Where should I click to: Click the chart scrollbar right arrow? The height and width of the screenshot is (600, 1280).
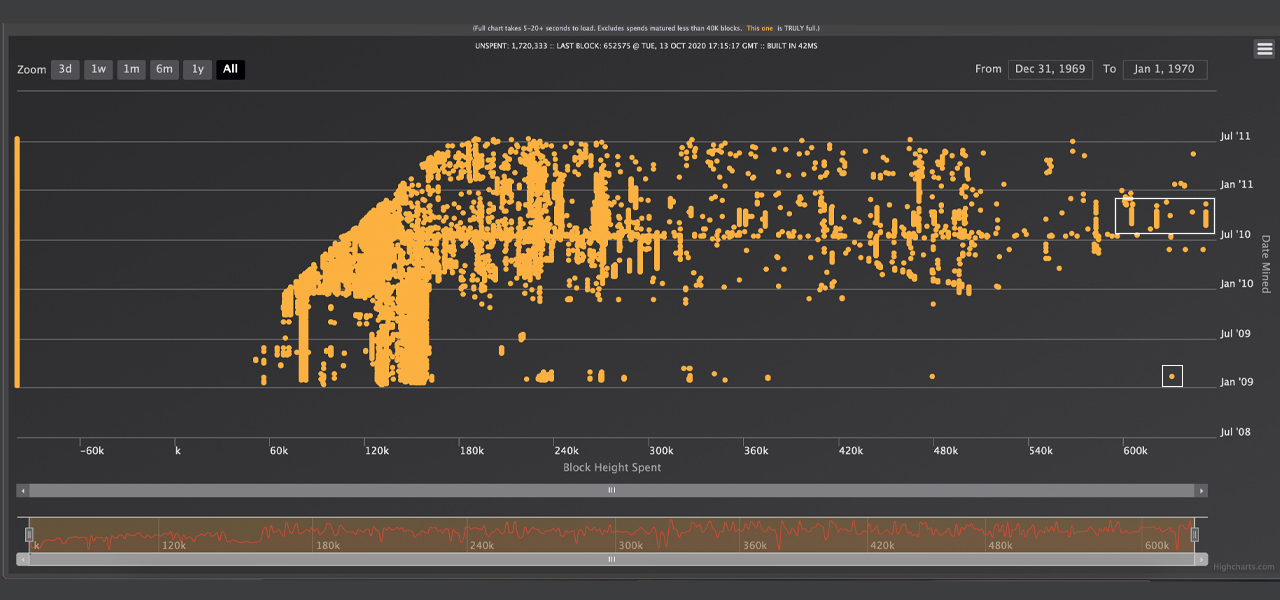pos(1202,491)
